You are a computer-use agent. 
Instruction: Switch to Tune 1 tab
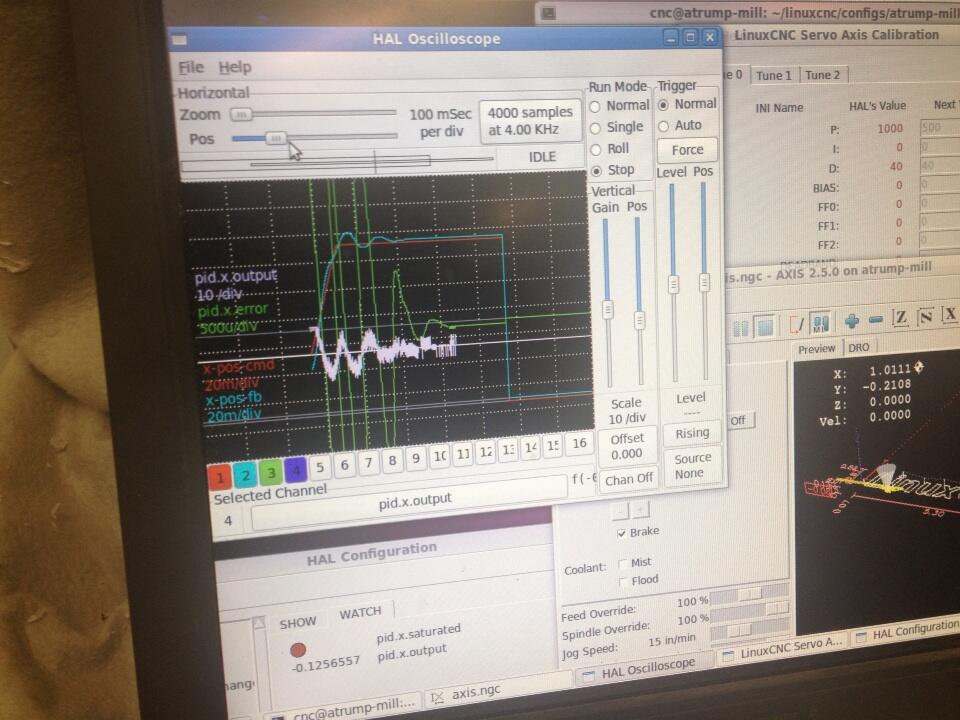tap(774, 75)
